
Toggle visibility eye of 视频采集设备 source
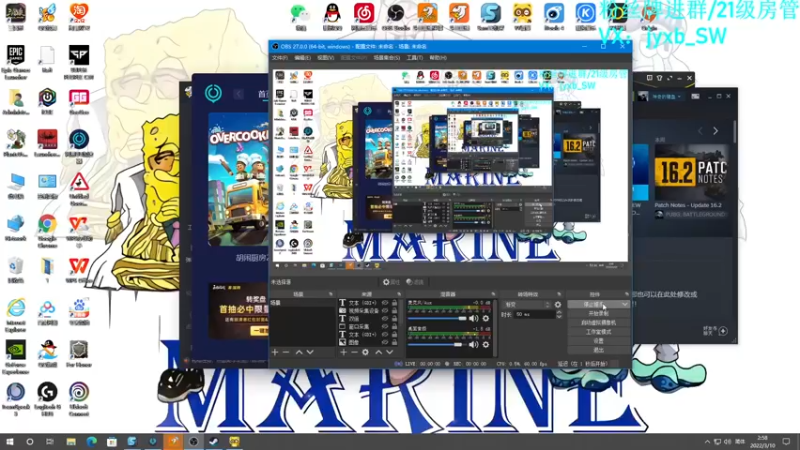tap(385, 311)
